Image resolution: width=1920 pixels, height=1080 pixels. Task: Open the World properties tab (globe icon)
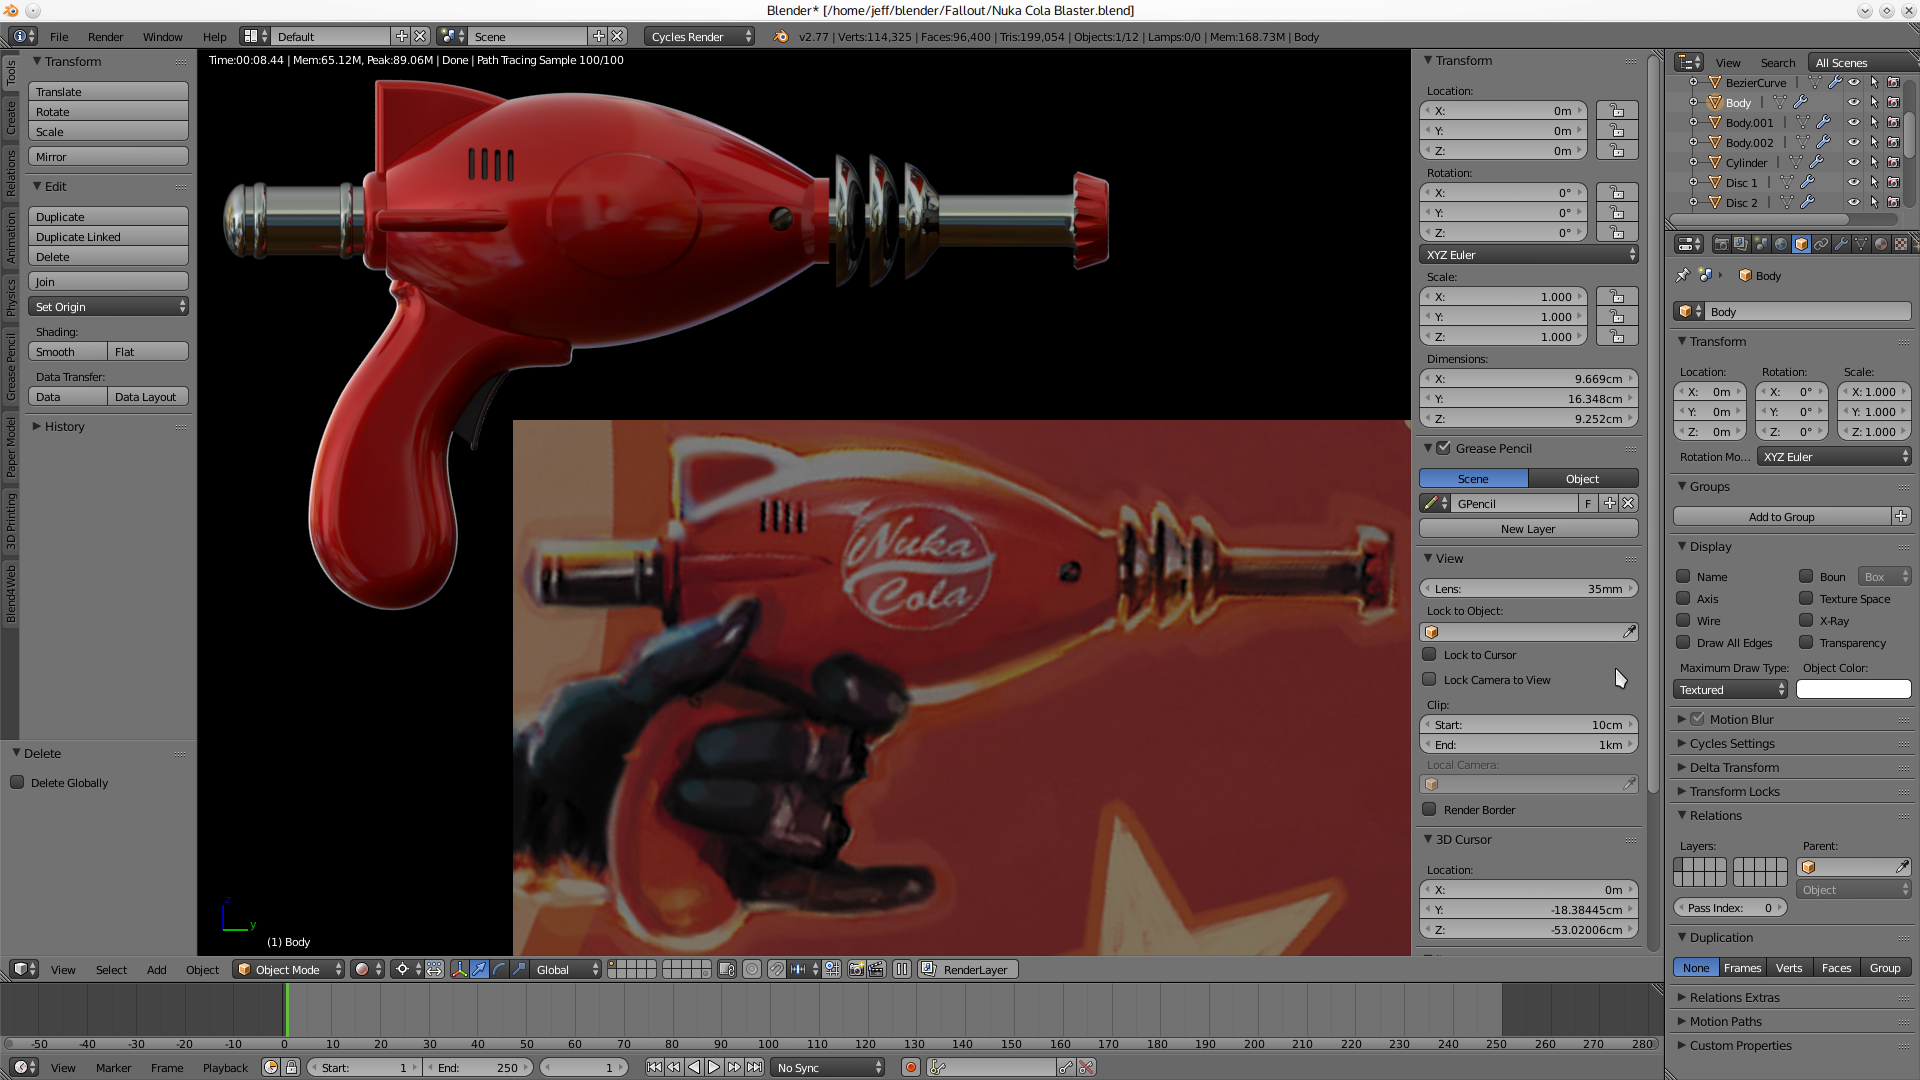click(1781, 244)
